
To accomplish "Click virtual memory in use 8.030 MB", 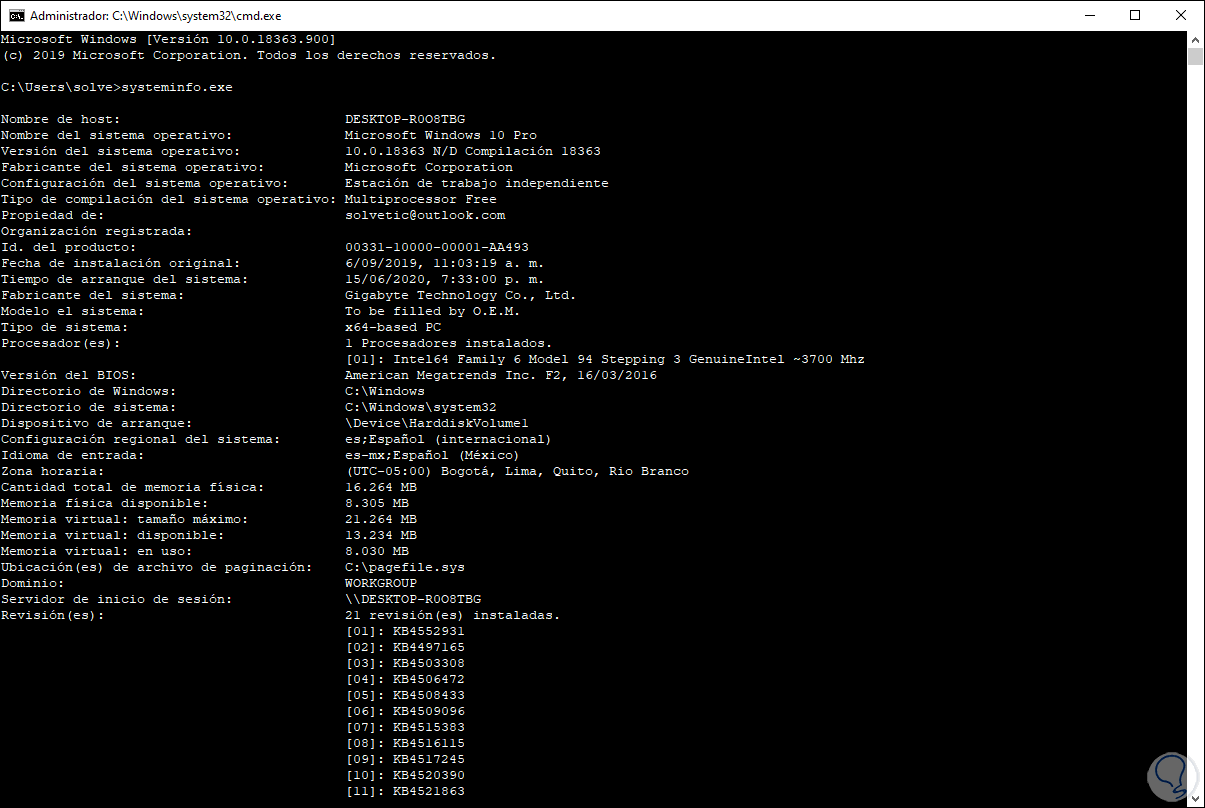I will (377, 551).
